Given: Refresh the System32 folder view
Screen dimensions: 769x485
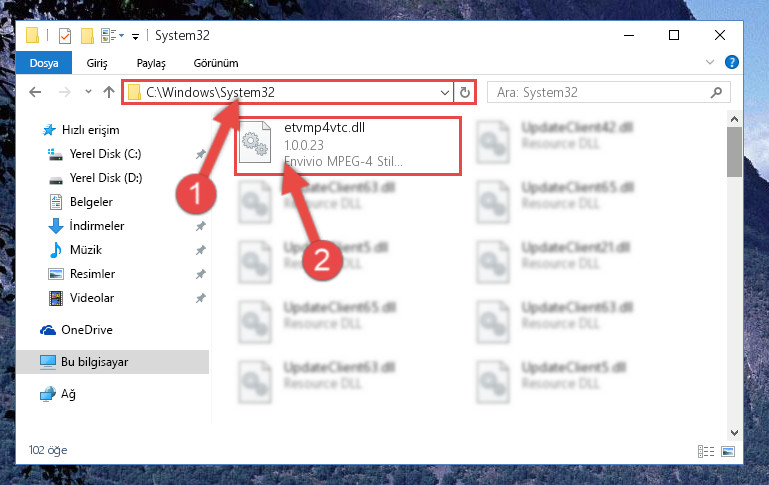Looking at the screenshot, I should tap(464, 92).
